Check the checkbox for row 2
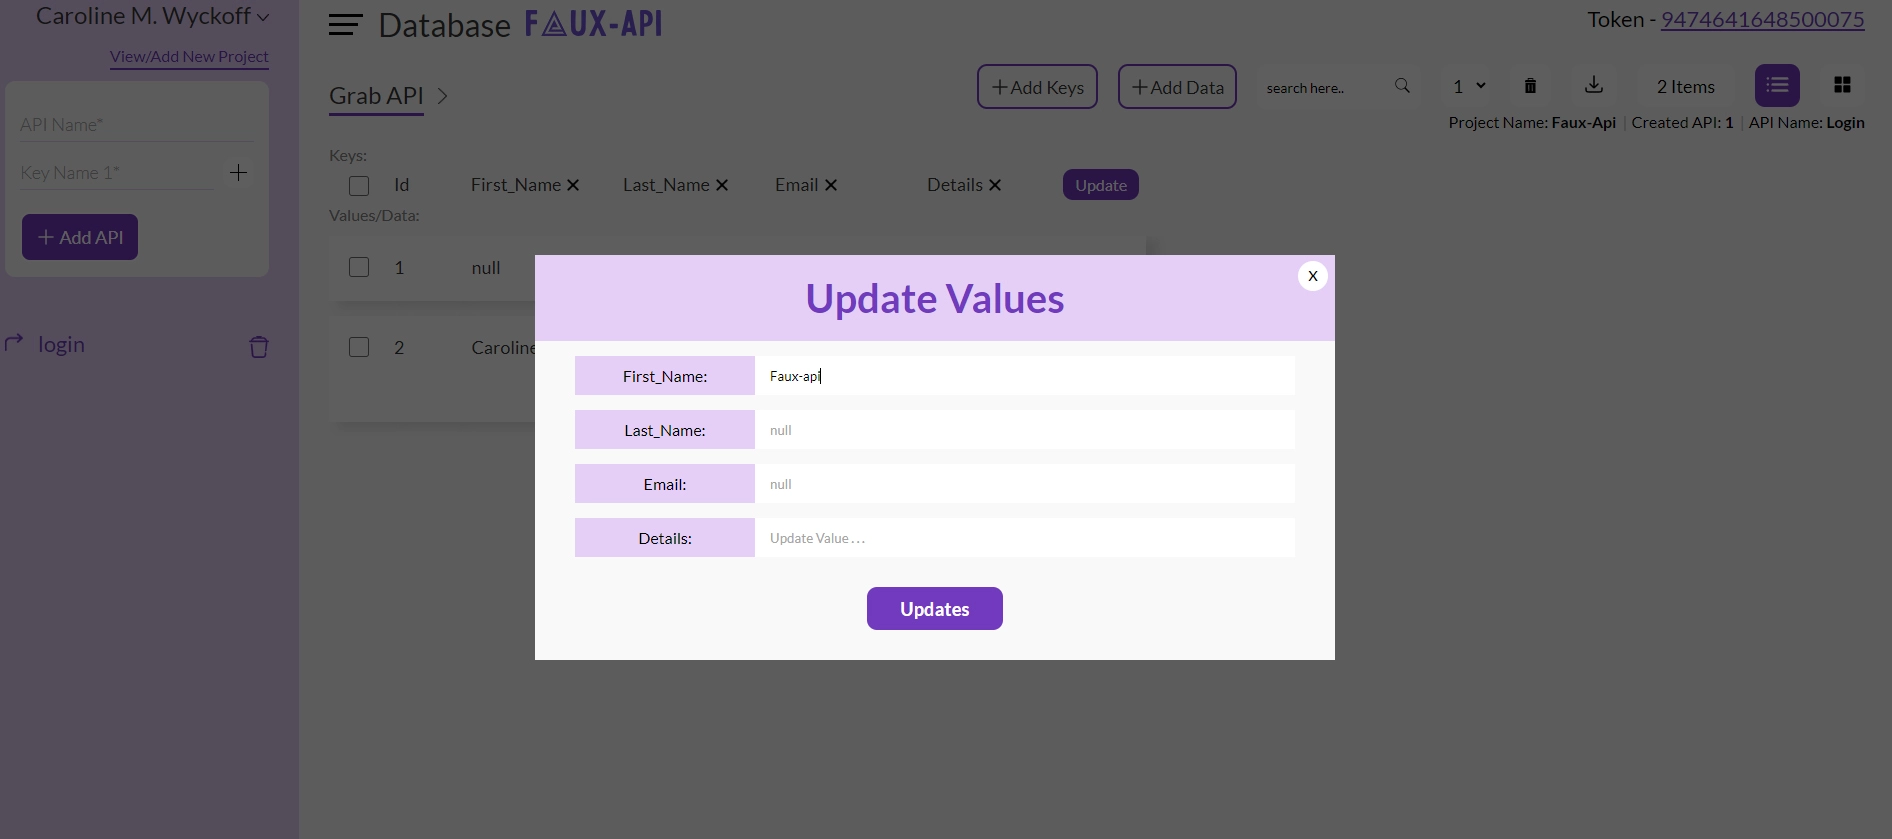The width and height of the screenshot is (1892, 839). coord(359,347)
